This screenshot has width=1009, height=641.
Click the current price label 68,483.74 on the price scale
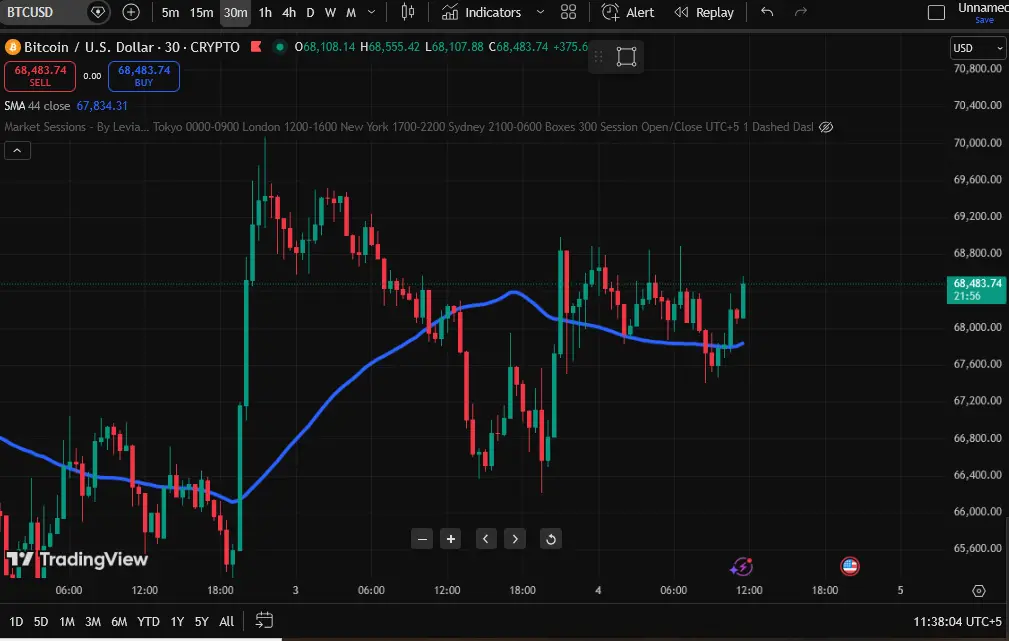click(x=977, y=290)
